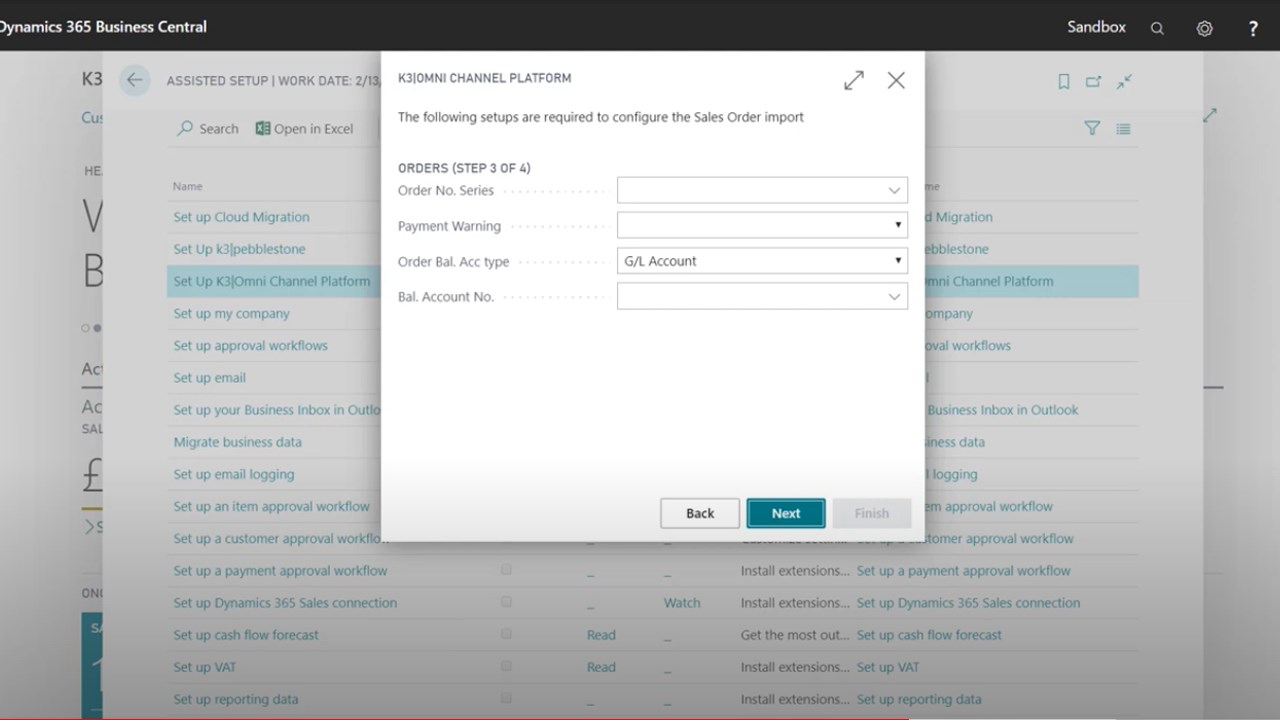Open Set up a payment approval workflow
Image resolution: width=1280 pixels, height=720 pixels.
click(280, 570)
